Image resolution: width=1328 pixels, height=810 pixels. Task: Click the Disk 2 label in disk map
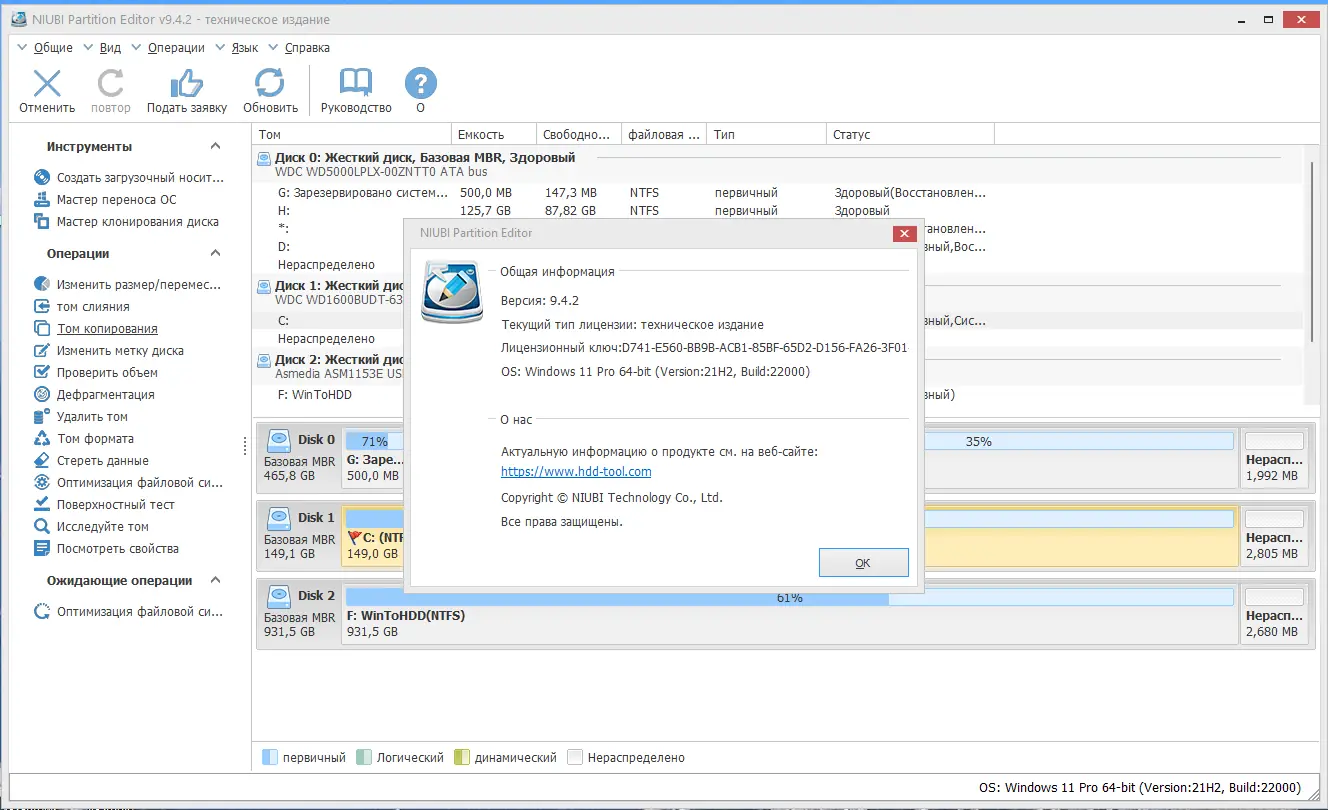click(316, 596)
